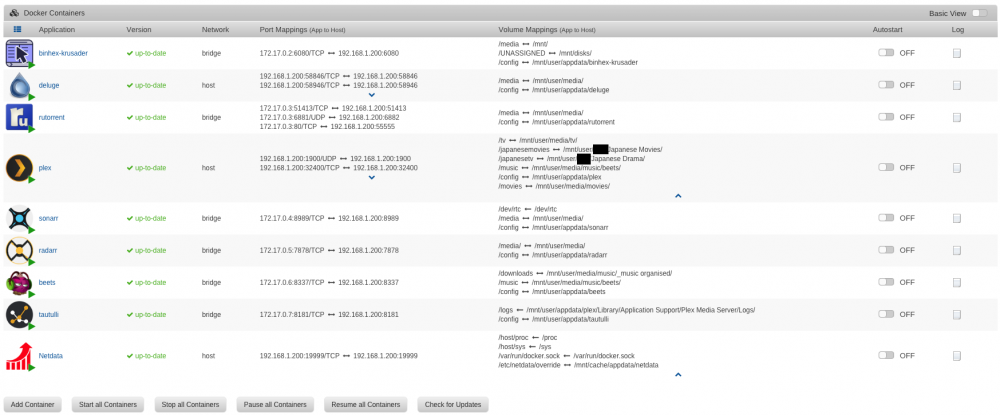Toggle autostart for beets

point(886,282)
